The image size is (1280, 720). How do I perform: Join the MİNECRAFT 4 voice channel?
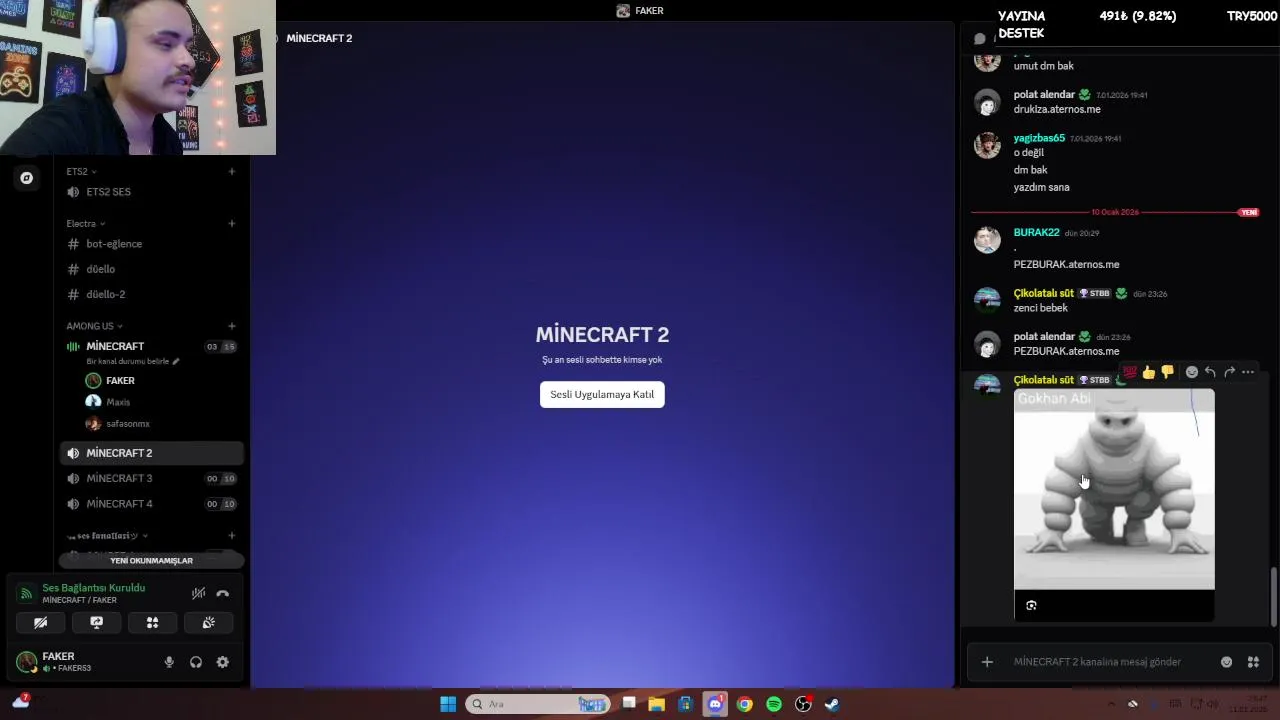point(151,504)
